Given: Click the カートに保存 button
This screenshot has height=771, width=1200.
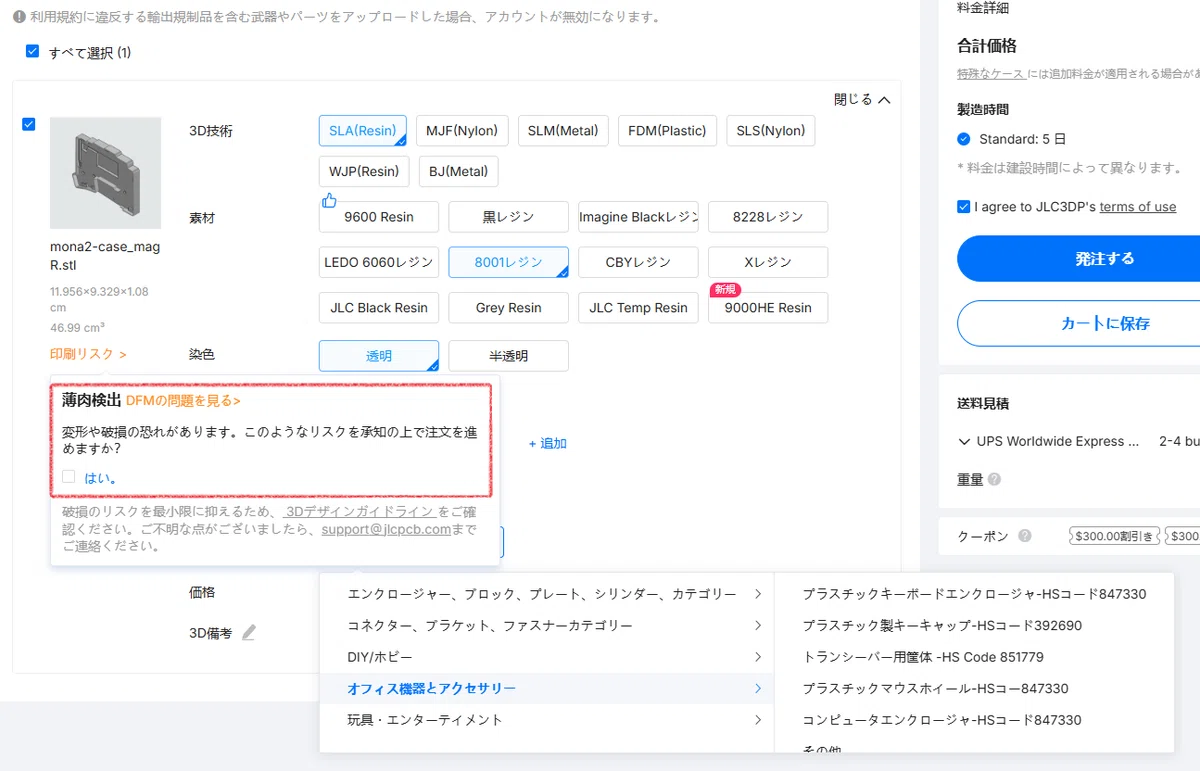Looking at the screenshot, I should point(1080,323).
